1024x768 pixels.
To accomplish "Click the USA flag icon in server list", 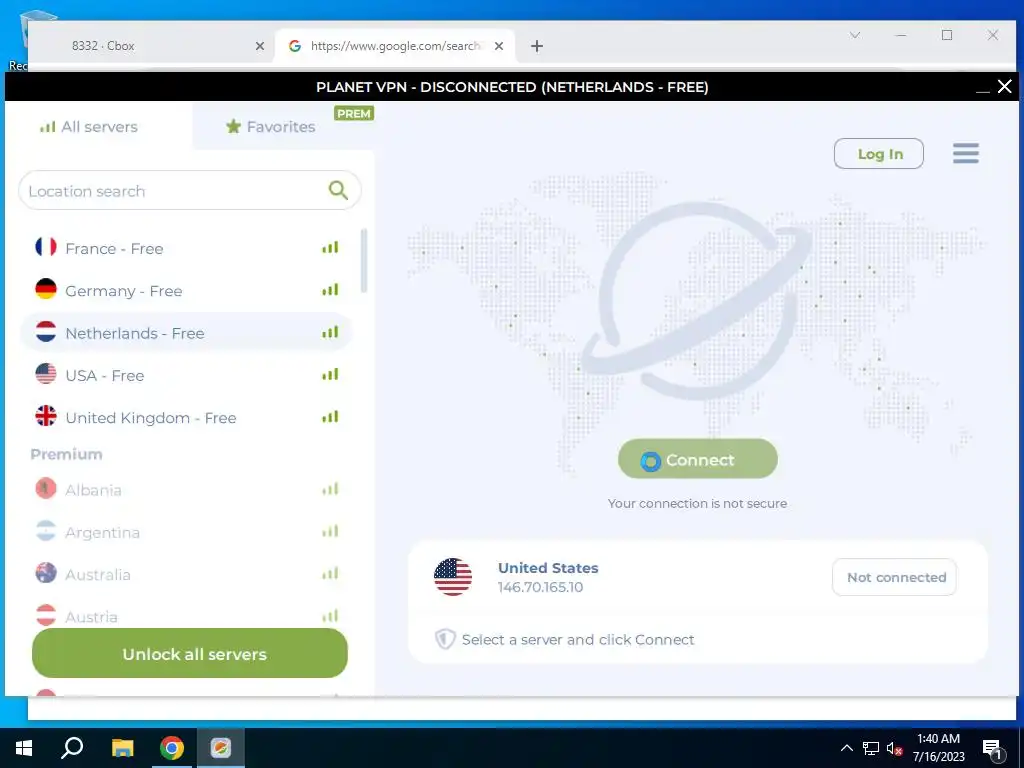I will click(46, 374).
